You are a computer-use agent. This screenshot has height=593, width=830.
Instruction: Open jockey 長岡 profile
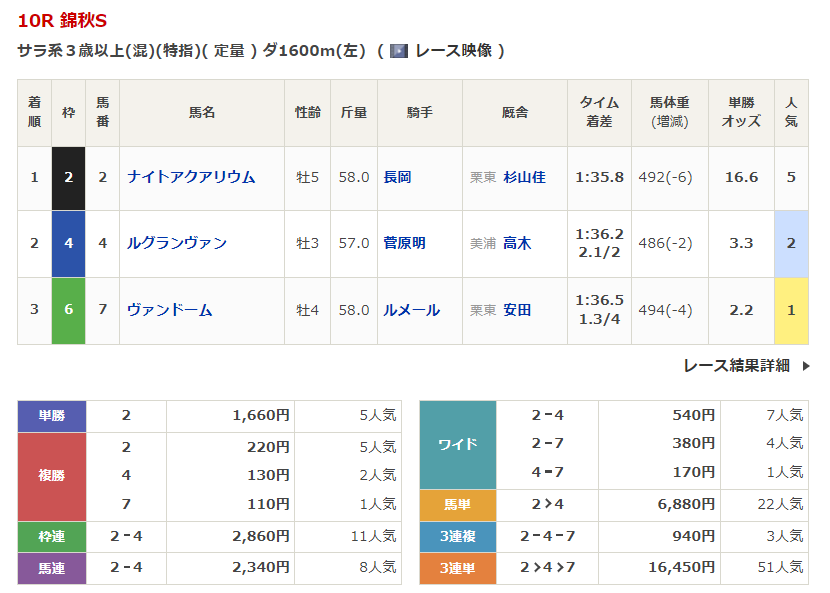(x=397, y=177)
